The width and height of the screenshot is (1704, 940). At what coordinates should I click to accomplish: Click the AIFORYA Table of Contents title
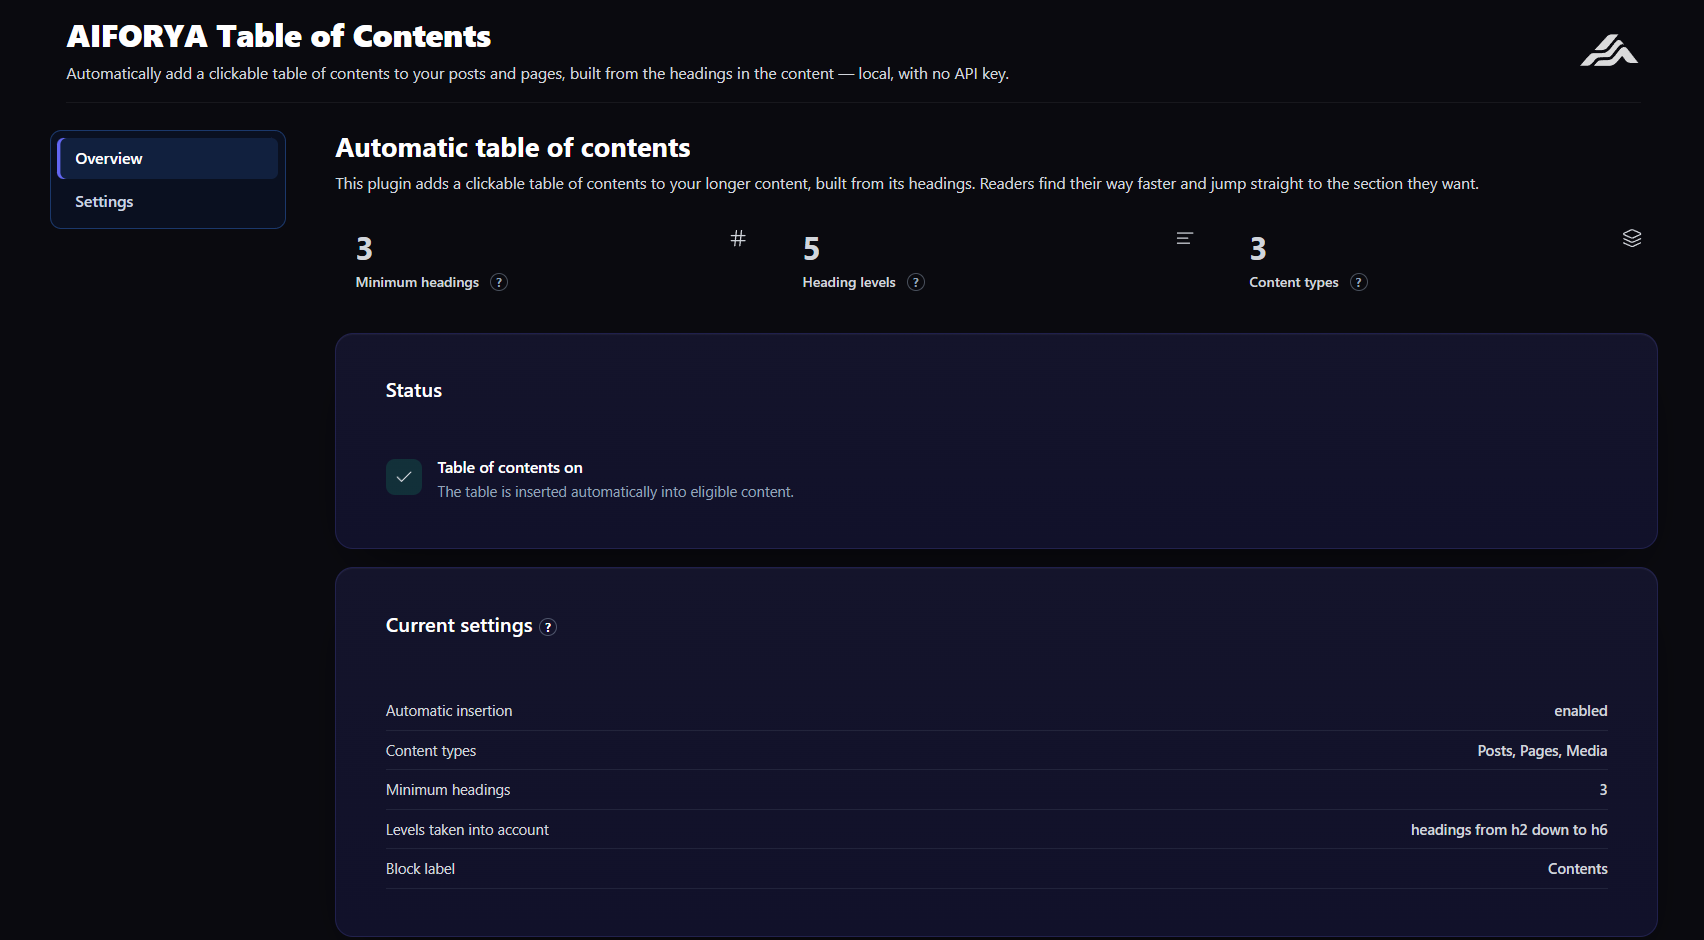coord(279,36)
